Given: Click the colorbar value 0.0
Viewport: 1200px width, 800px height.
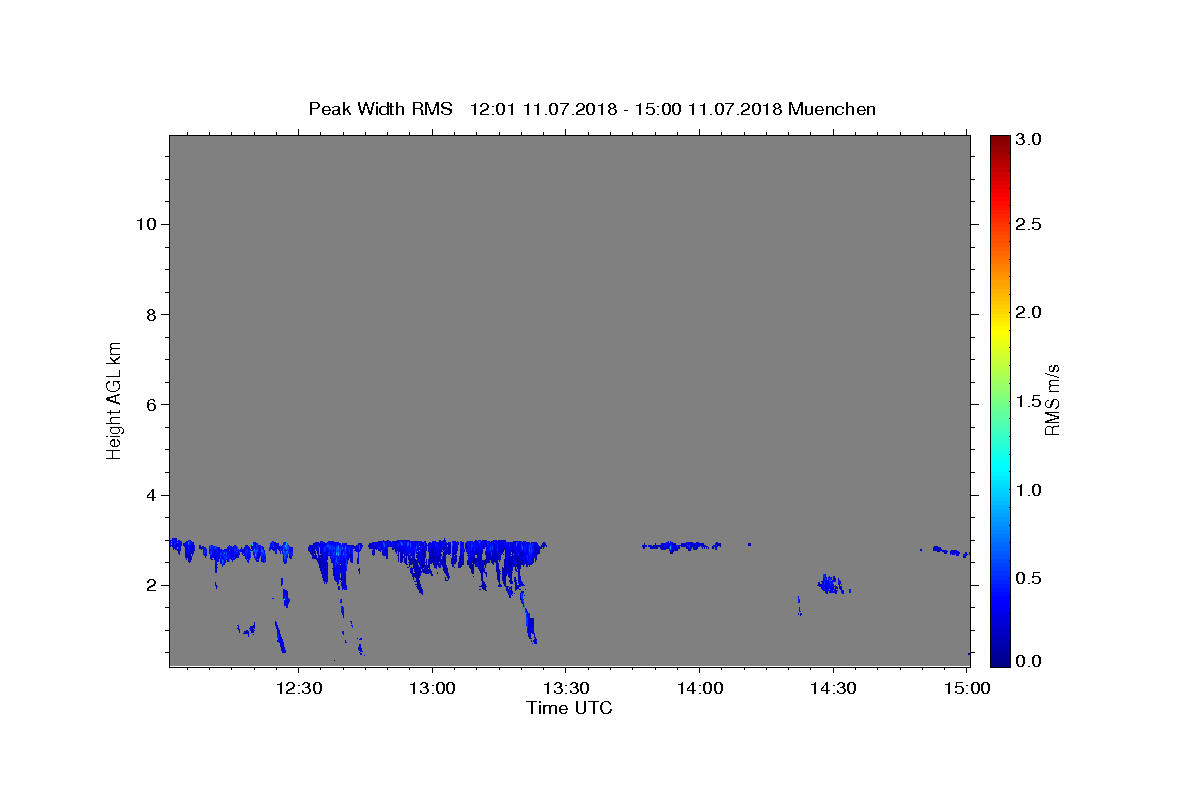Looking at the screenshot, I should [x=1028, y=661].
